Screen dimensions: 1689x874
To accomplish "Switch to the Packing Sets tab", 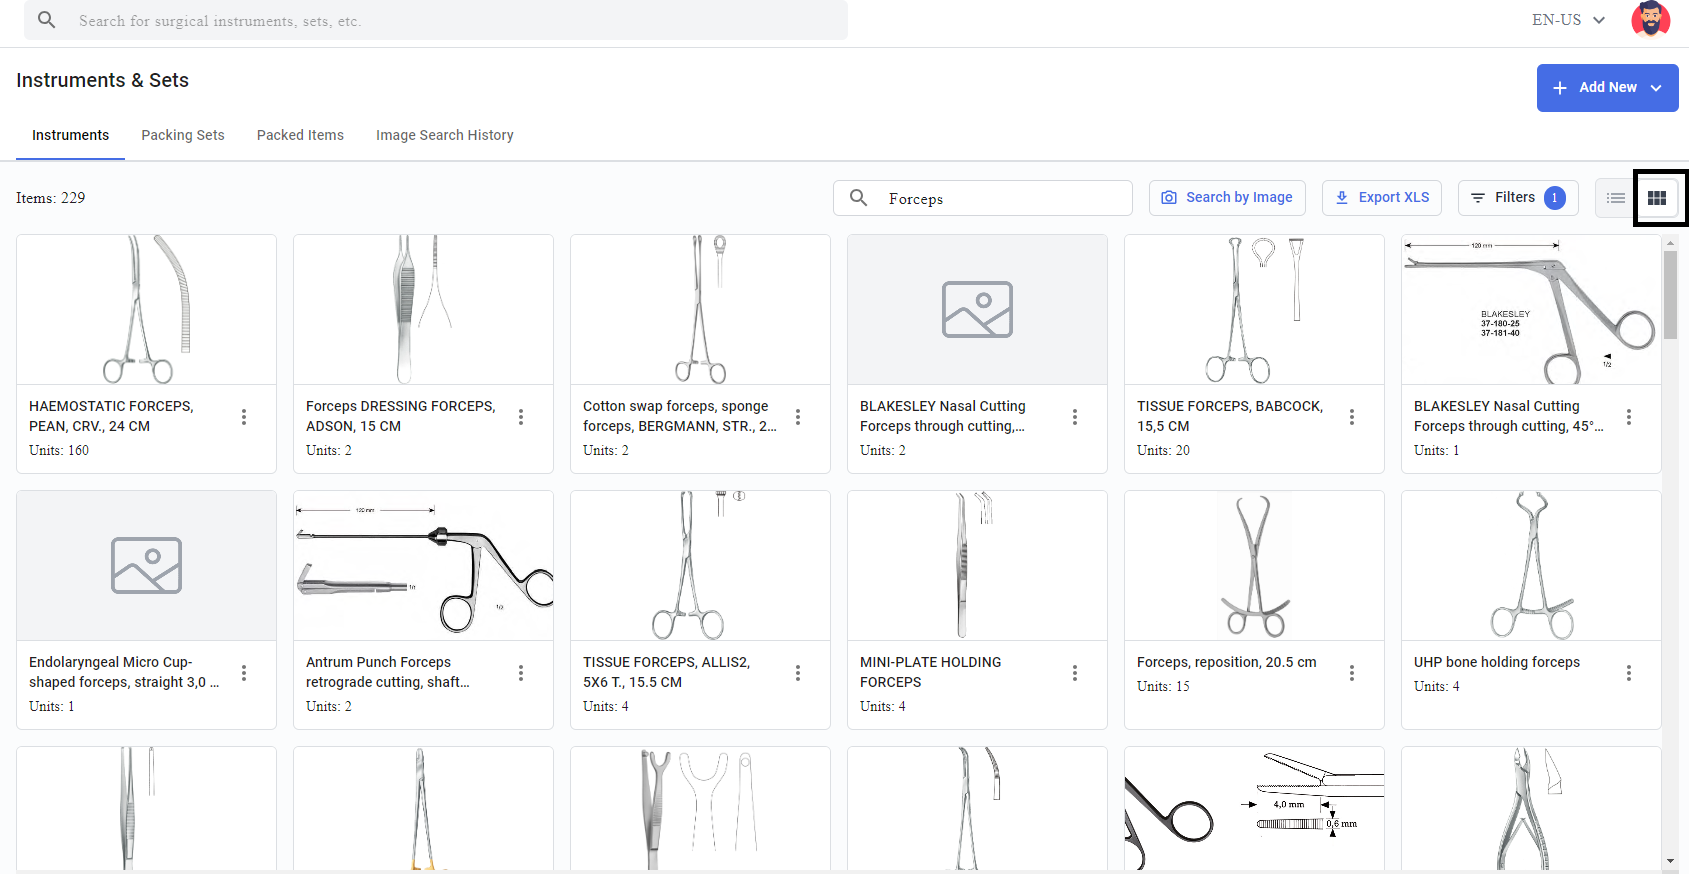I will click(x=183, y=135).
